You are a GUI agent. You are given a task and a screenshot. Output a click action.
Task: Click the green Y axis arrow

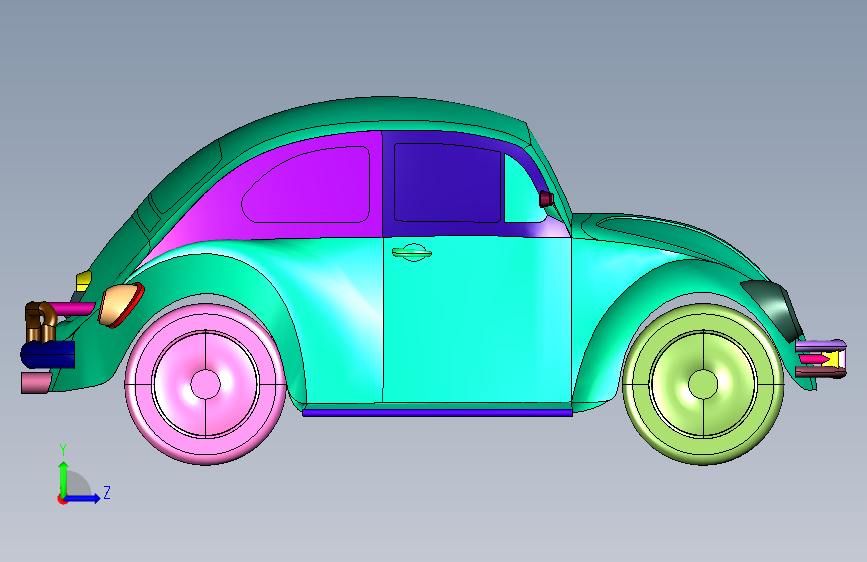[x=64, y=479]
